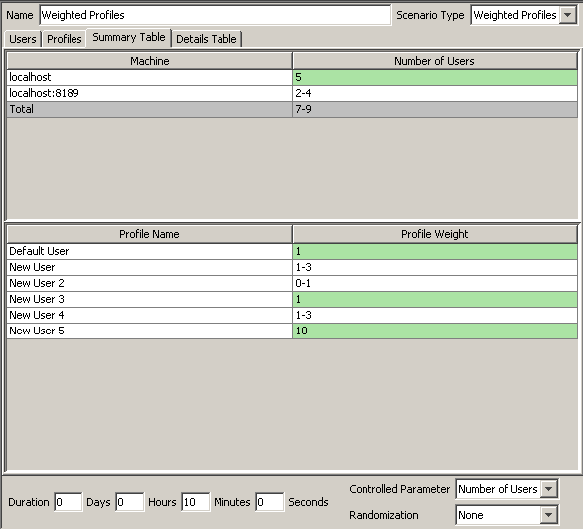Click the Name field containing Weighted Profiles
This screenshot has width=583, height=529.
(215, 15)
